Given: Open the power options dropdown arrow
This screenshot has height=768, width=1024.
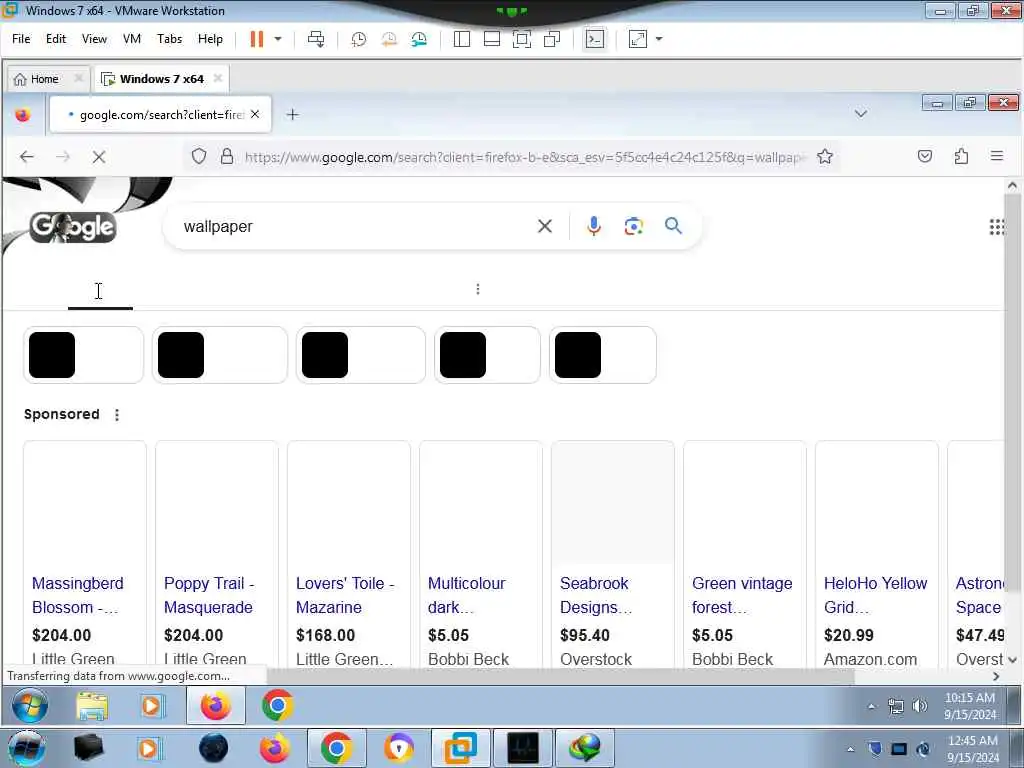Looking at the screenshot, I should (278, 39).
